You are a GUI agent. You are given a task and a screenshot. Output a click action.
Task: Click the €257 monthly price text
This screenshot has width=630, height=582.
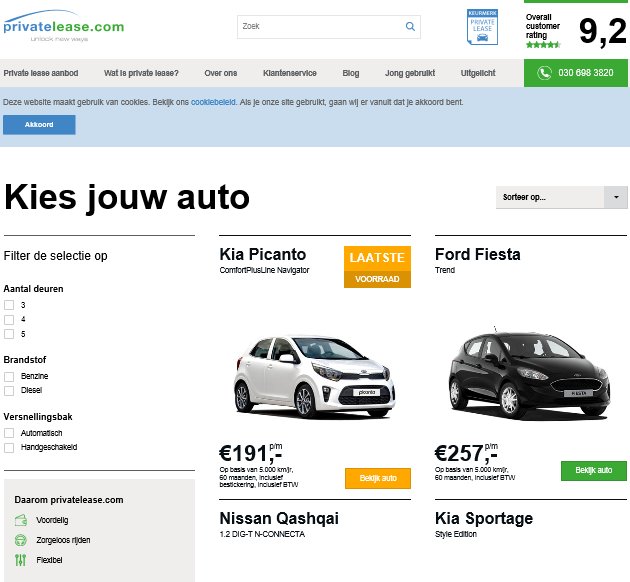tap(466, 453)
